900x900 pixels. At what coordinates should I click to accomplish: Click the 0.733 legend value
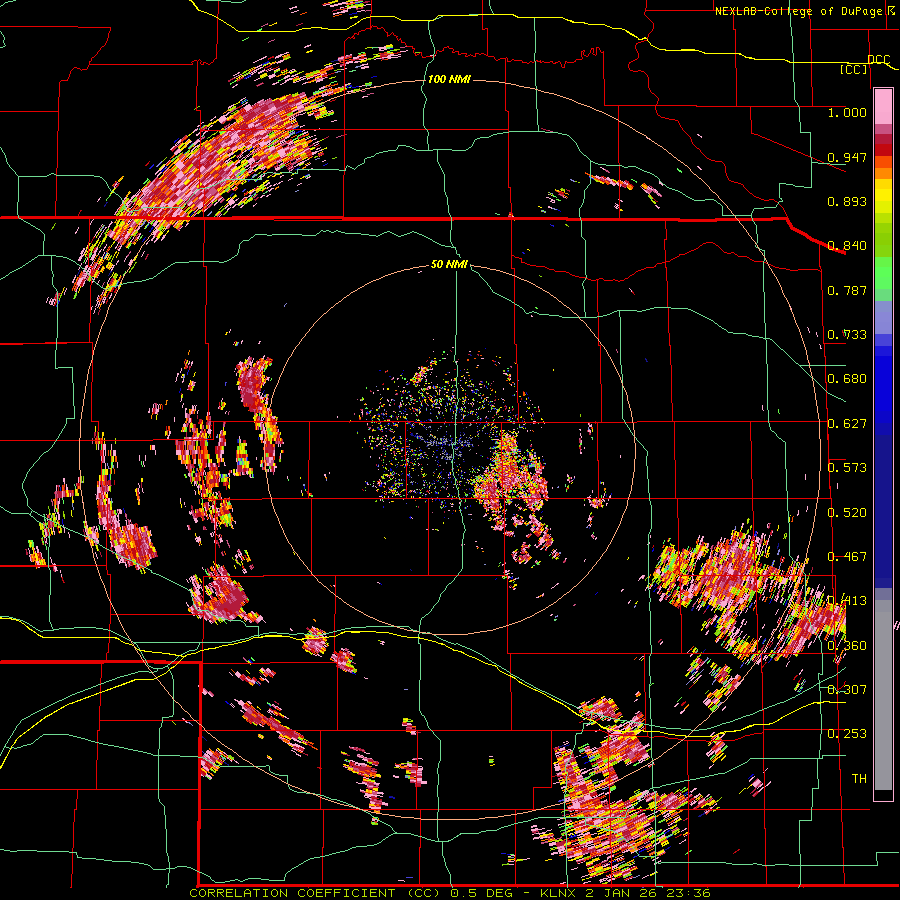coord(847,335)
